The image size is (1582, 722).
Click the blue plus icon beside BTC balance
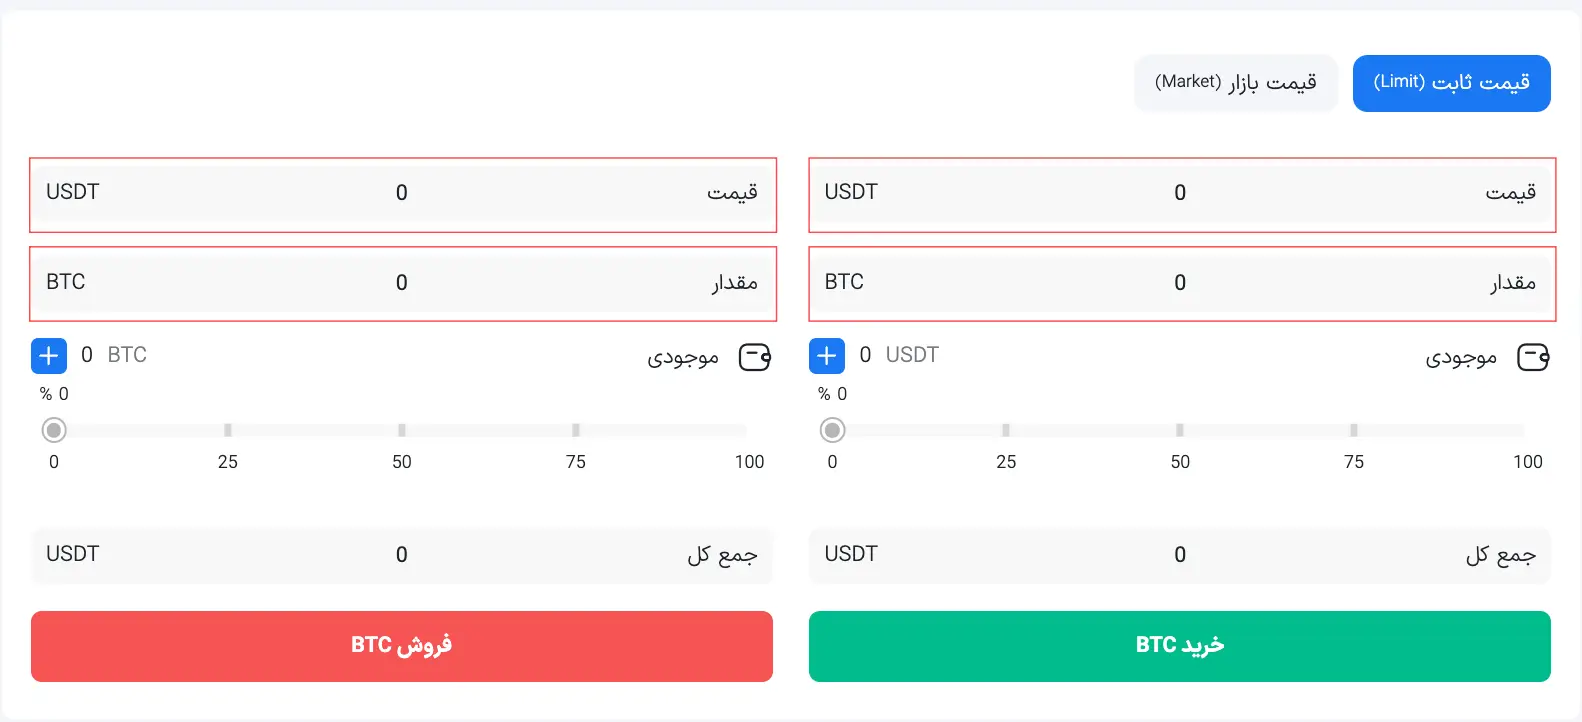tap(49, 355)
